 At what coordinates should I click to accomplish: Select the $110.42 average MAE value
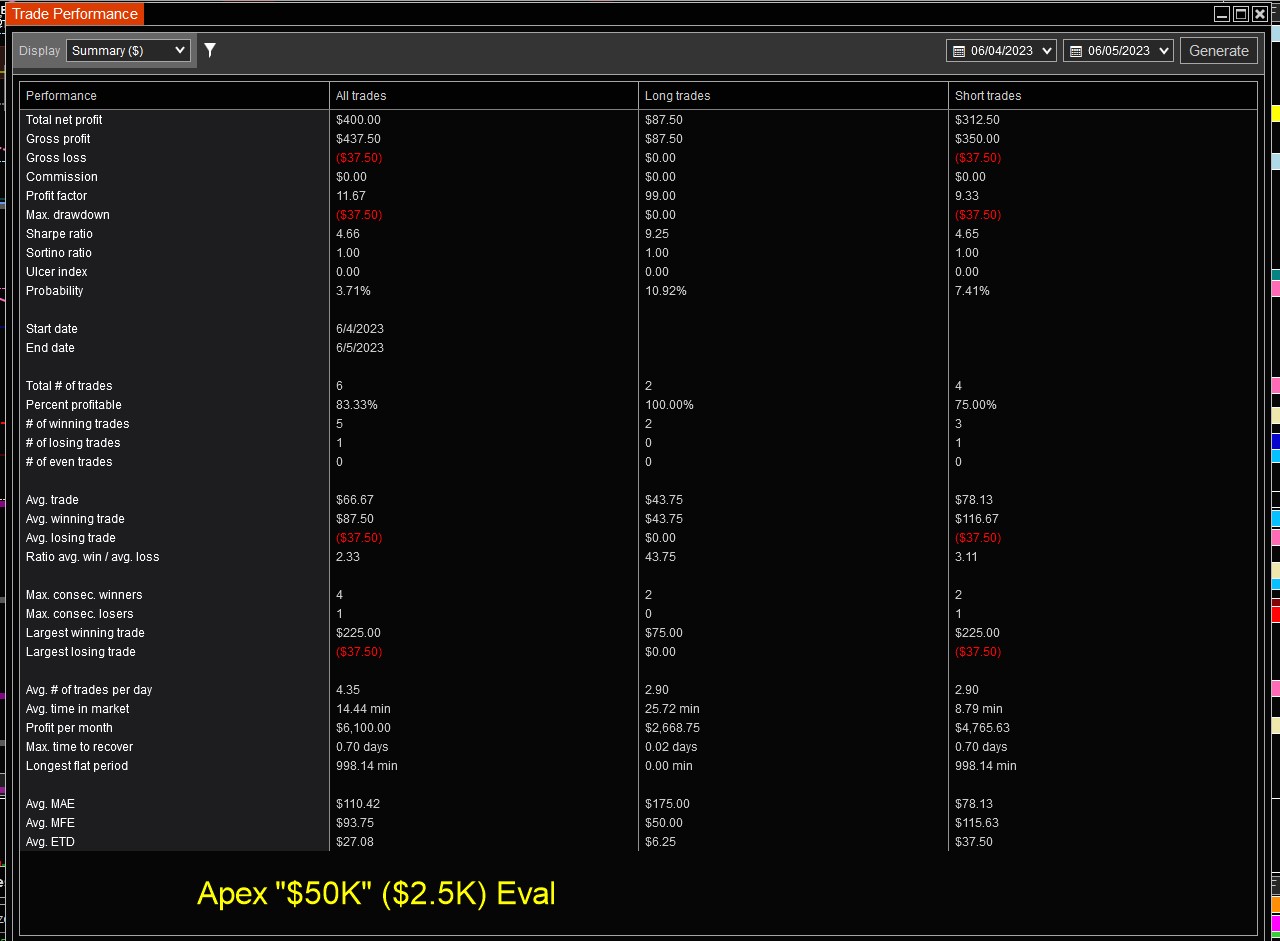[x=358, y=804]
